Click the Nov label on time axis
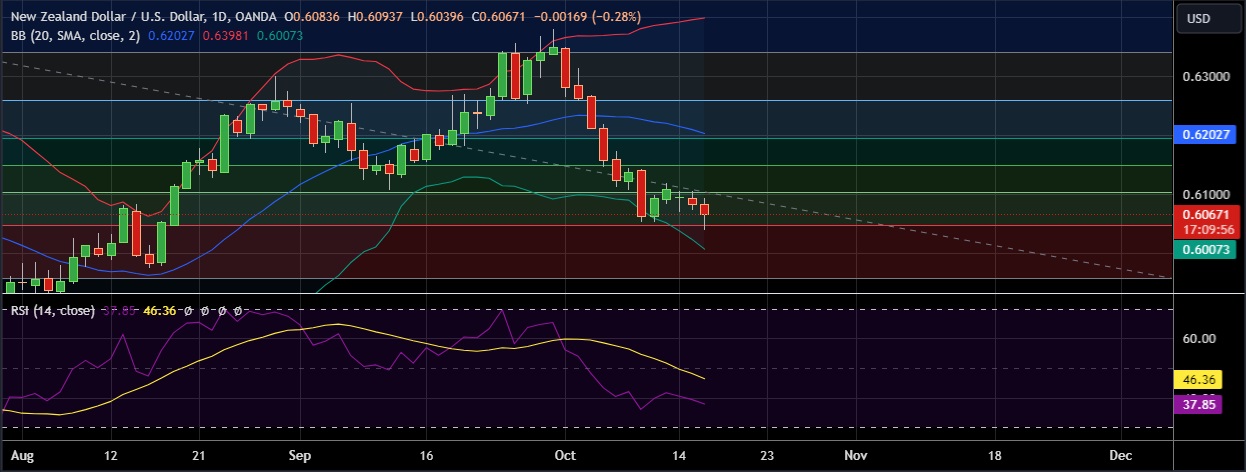 pos(856,455)
